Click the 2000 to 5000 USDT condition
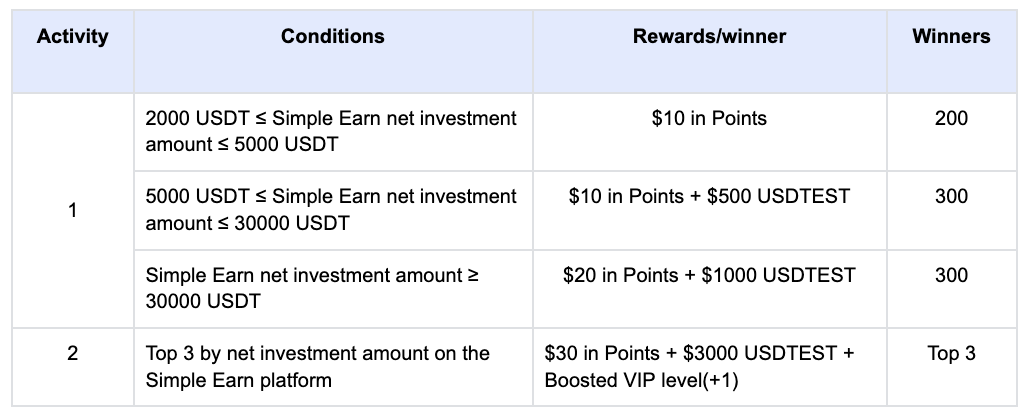This screenshot has width=1022, height=416. (331, 131)
